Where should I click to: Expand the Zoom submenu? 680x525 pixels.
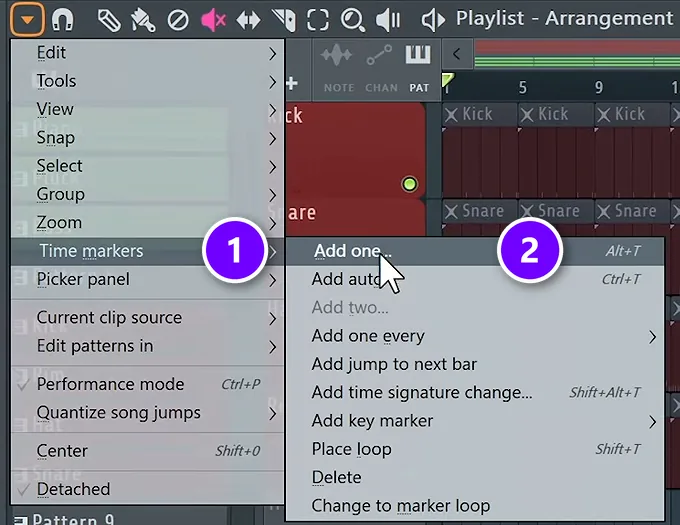(147, 223)
